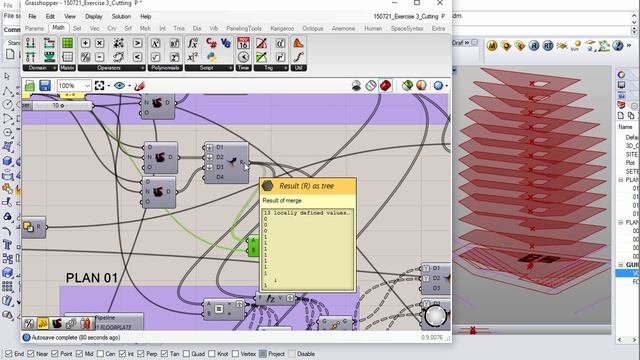Click the green A B component

coord(253,245)
